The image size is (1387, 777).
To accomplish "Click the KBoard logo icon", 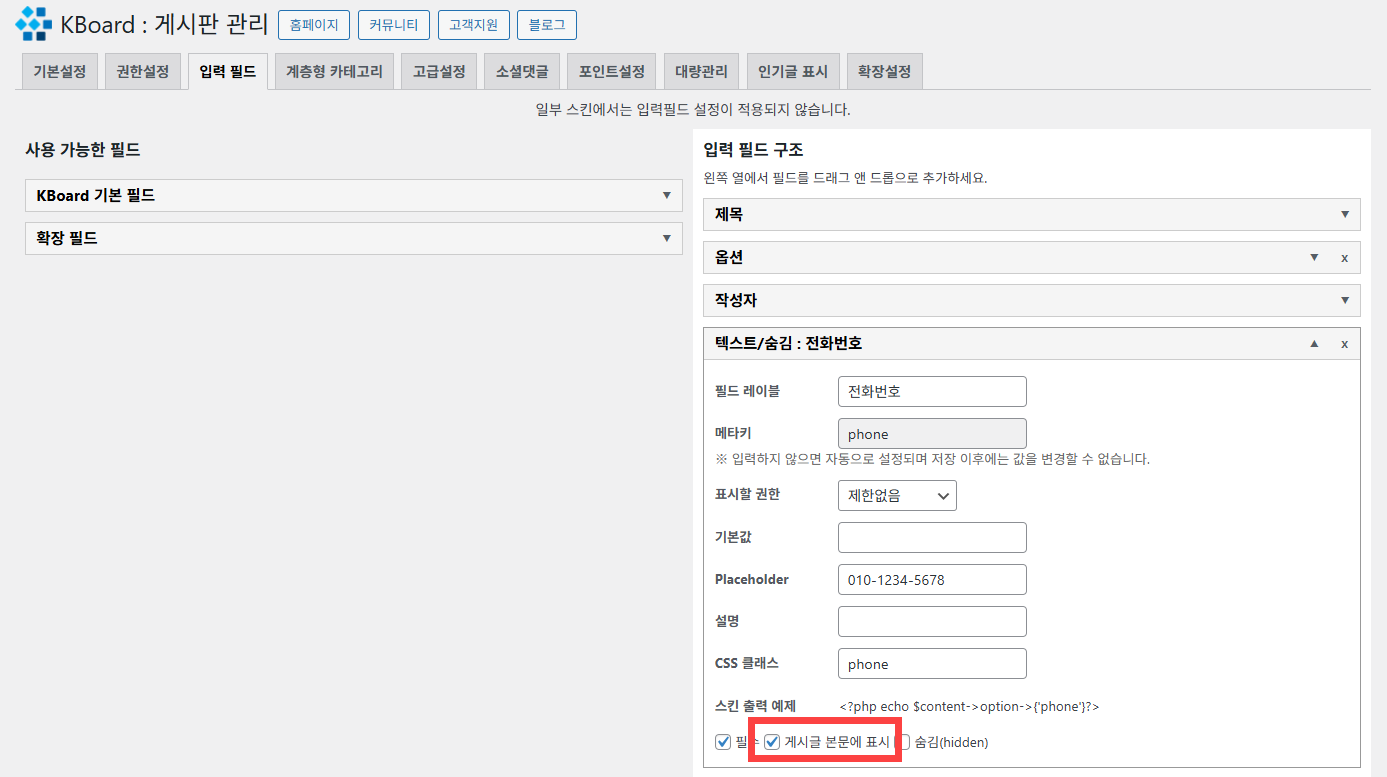I will [x=34, y=24].
